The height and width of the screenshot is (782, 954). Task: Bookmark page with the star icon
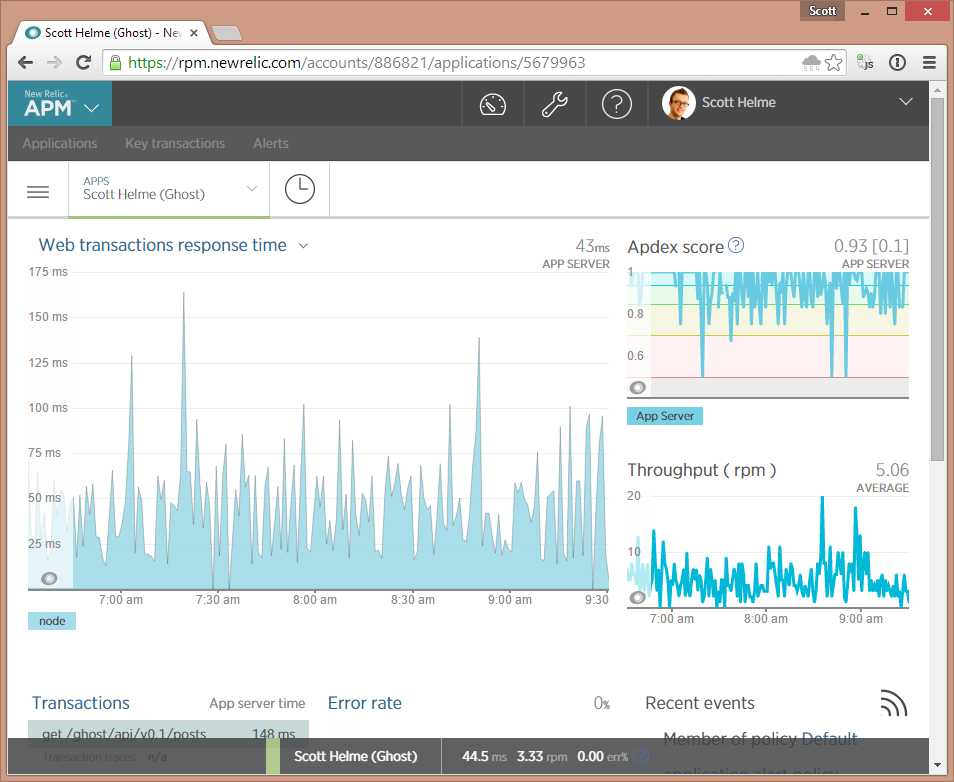click(833, 62)
